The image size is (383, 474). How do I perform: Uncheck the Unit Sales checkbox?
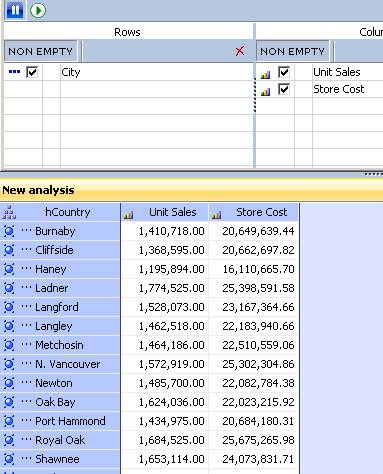tap(284, 72)
